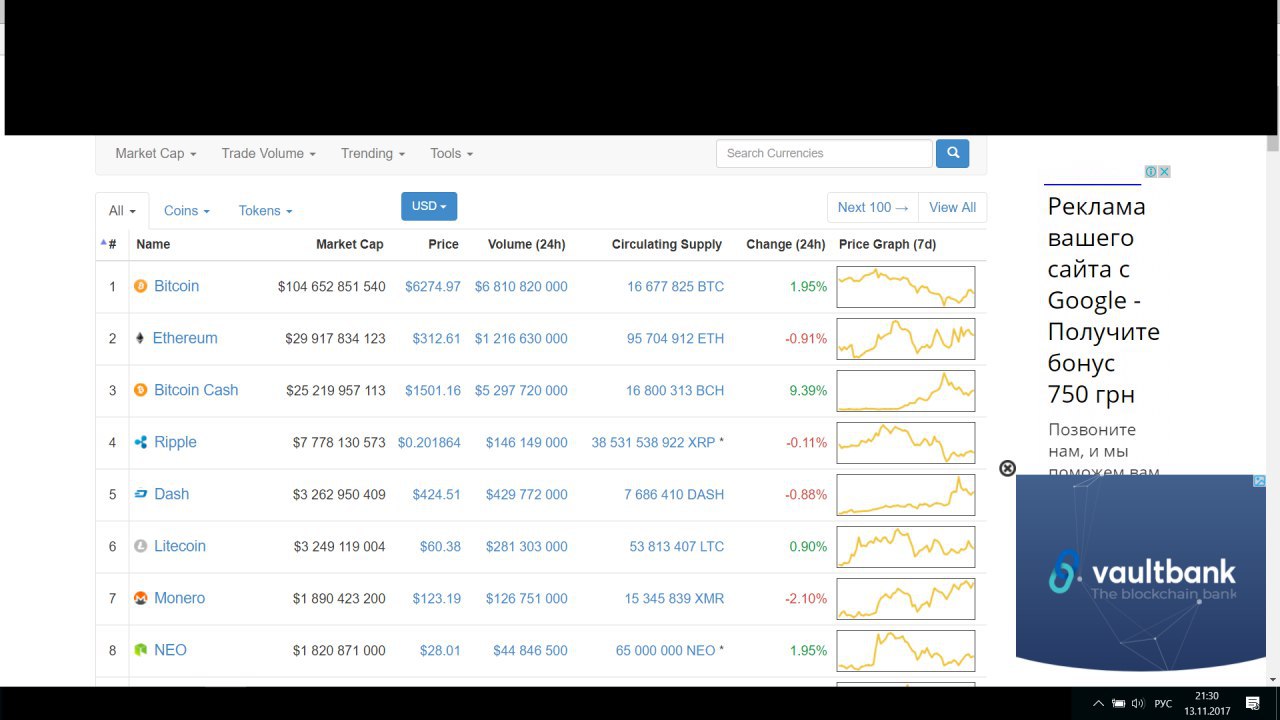Click the Litecoin logo icon
This screenshot has height=720, width=1280.
point(141,546)
